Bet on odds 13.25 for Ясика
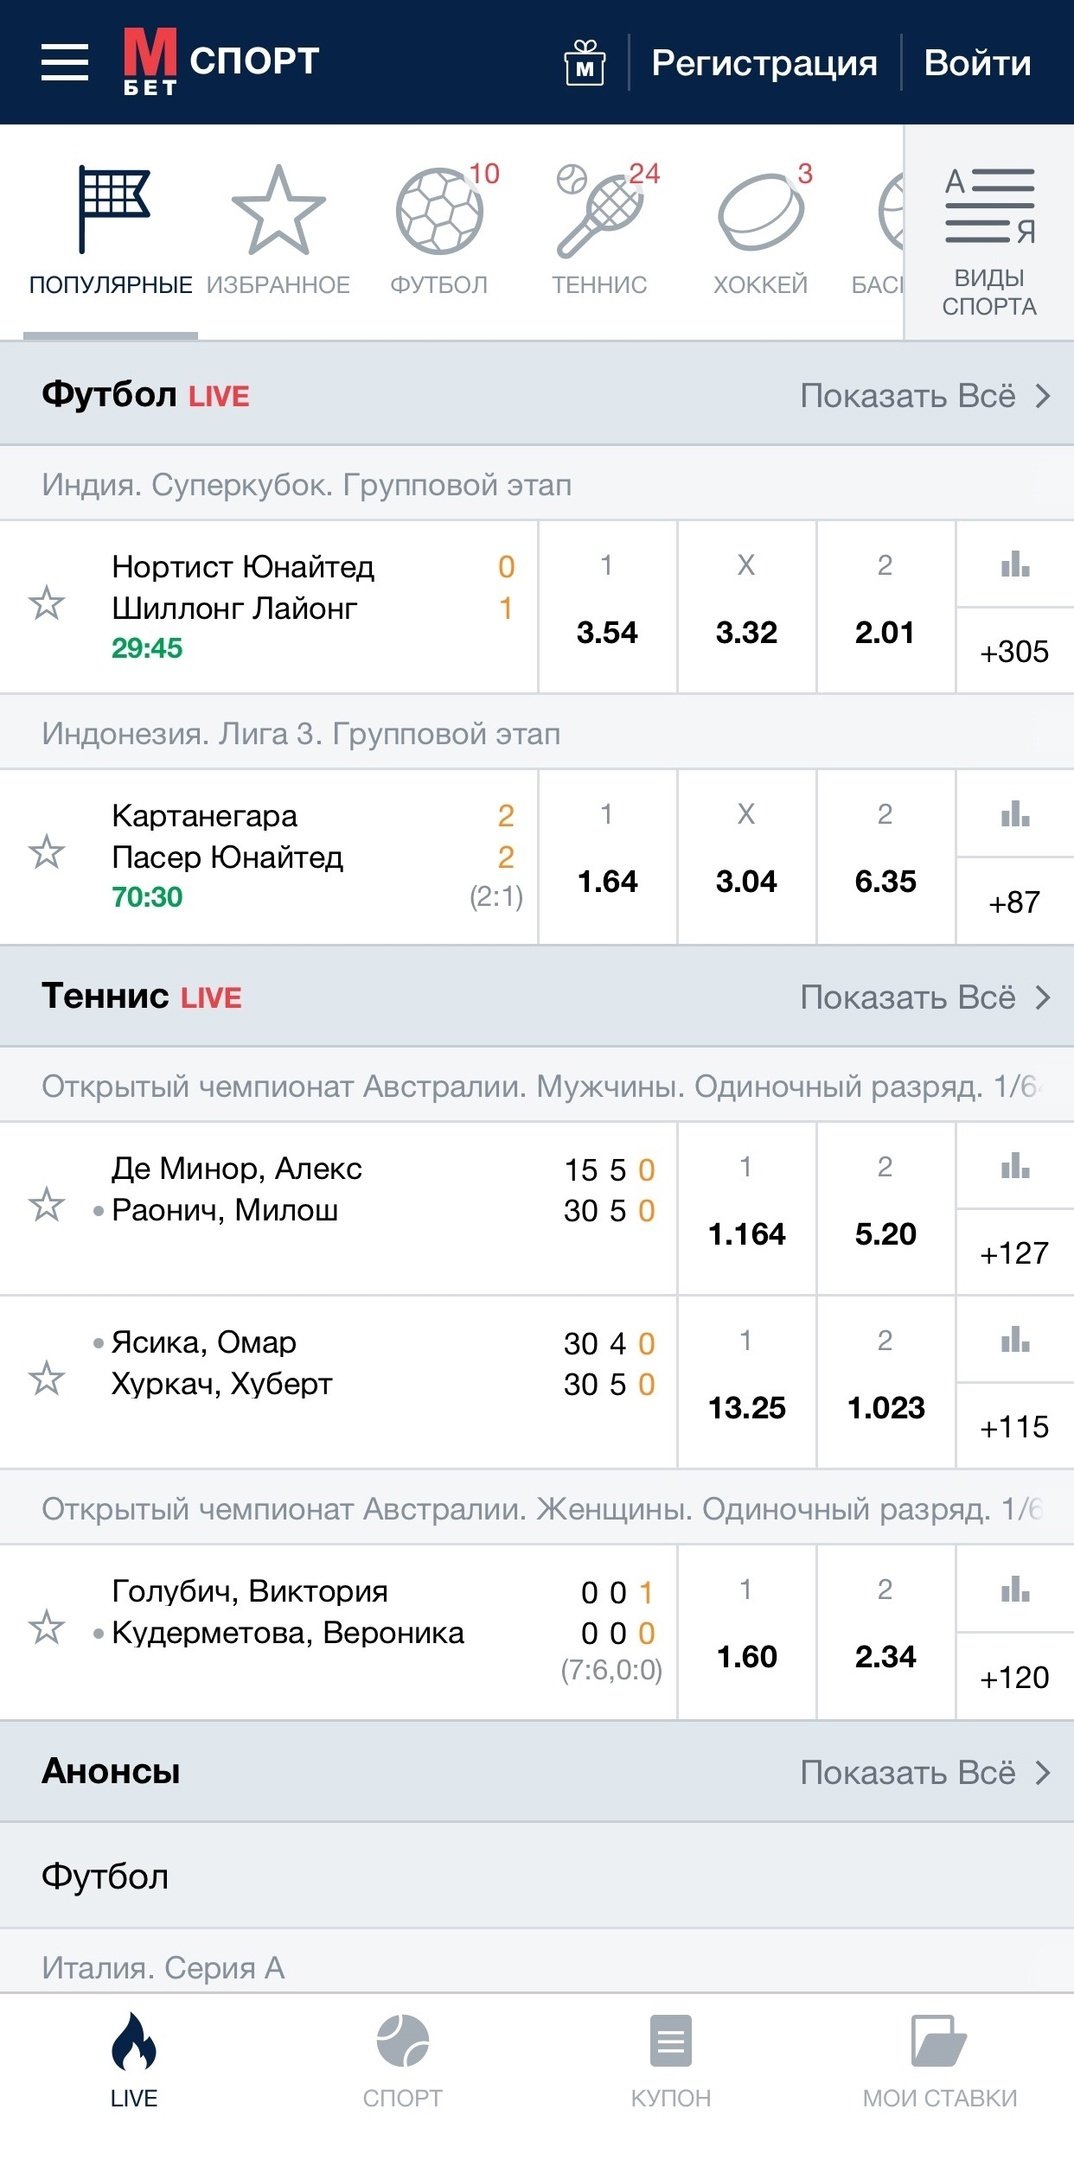Screen dimensions: 1074x2160 tap(747, 1407)
